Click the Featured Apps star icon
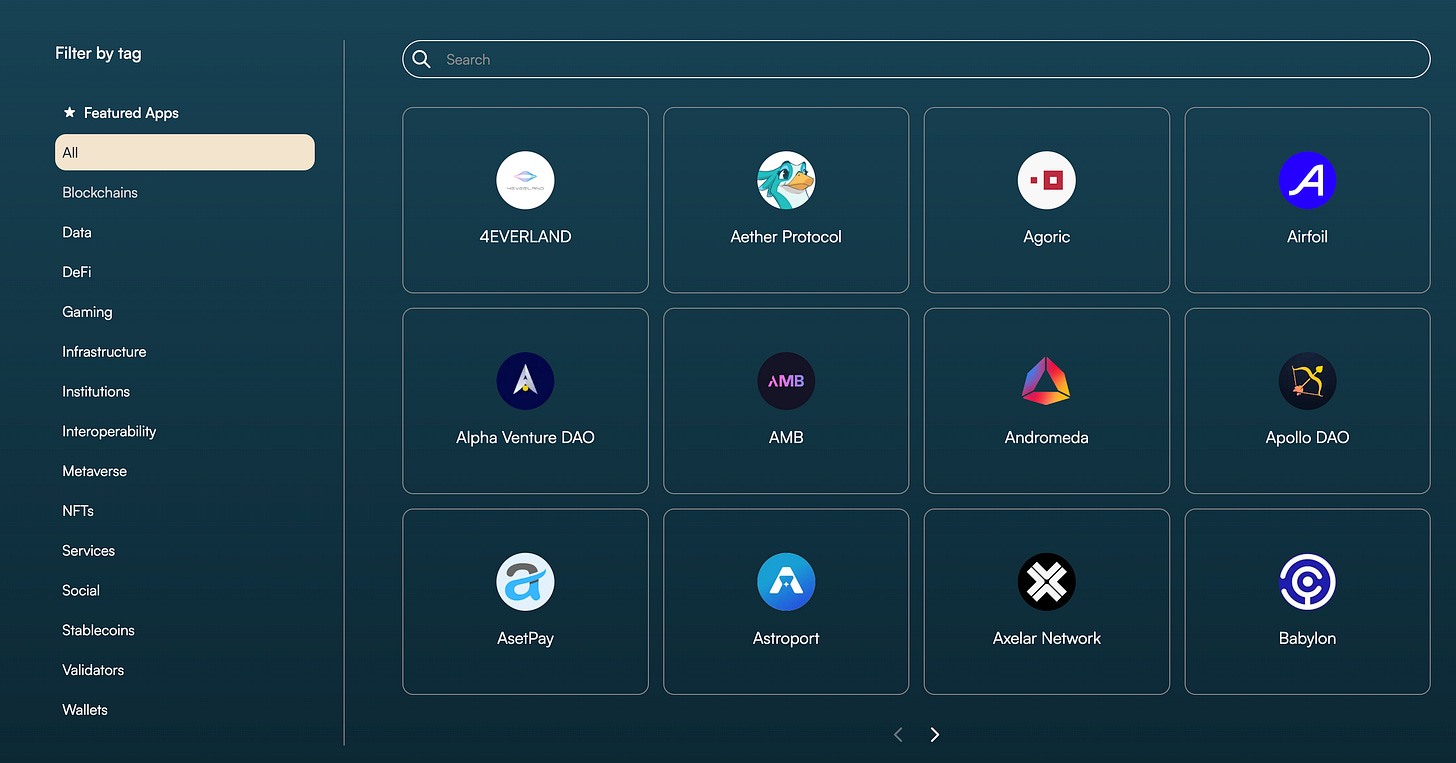 (69, 113)
